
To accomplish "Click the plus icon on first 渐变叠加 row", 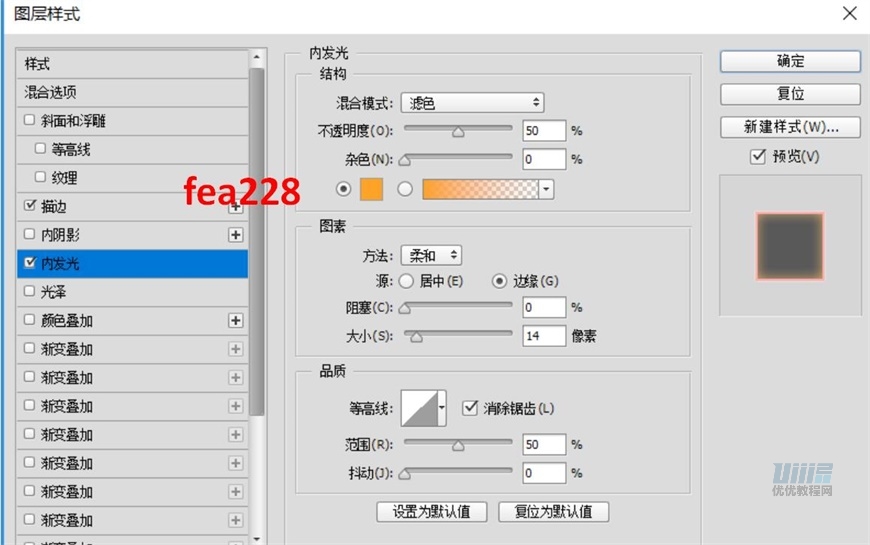I will pyautogui.click(x=236, y=349).
